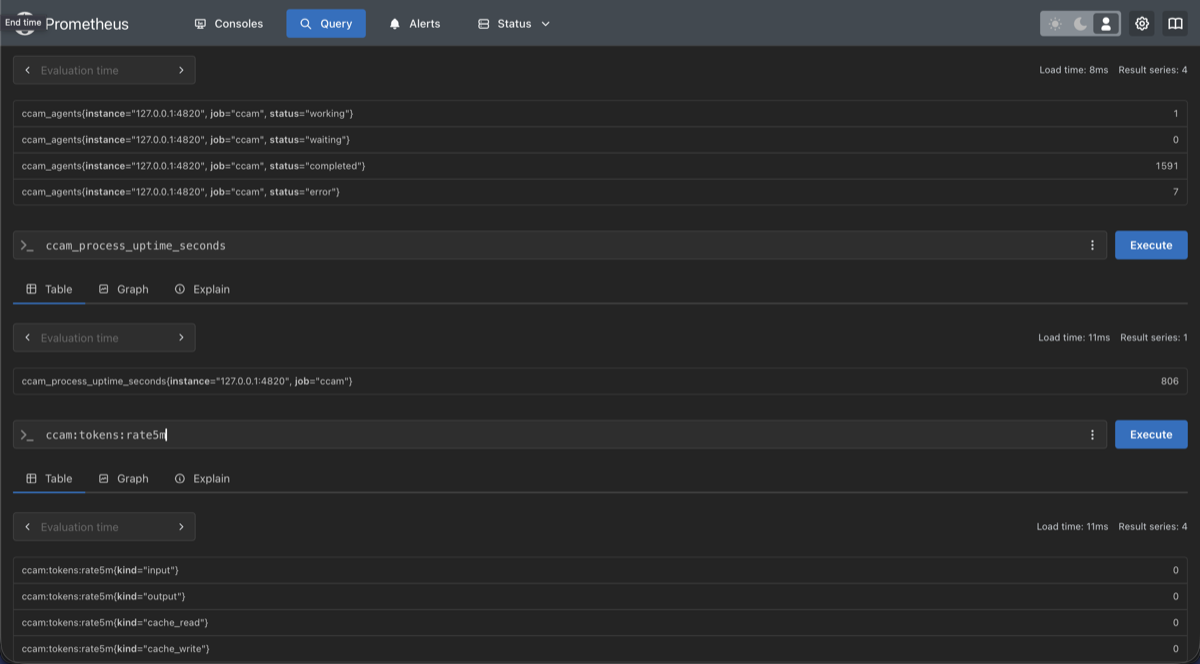Click "Load time: 8ms" text

pos(1074,70)
